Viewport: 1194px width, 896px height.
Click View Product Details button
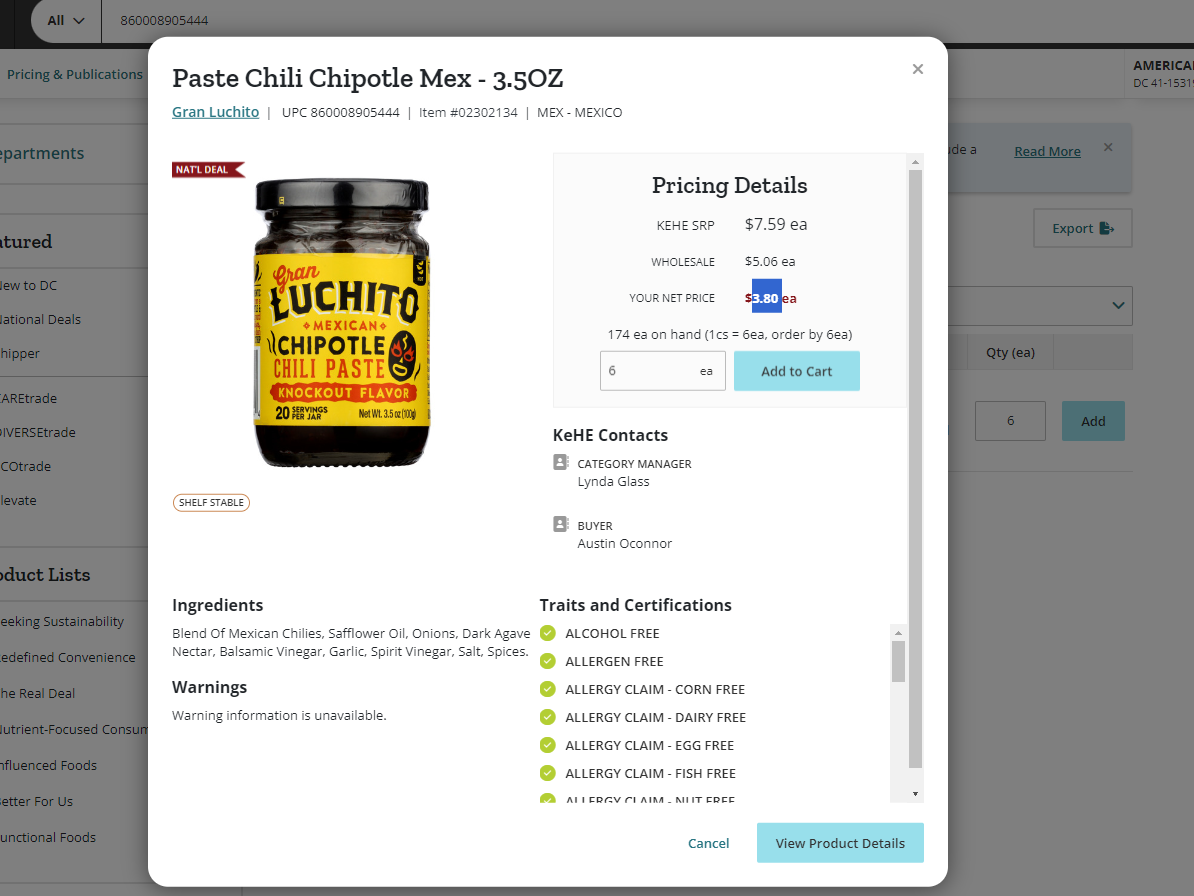[840, 843]
